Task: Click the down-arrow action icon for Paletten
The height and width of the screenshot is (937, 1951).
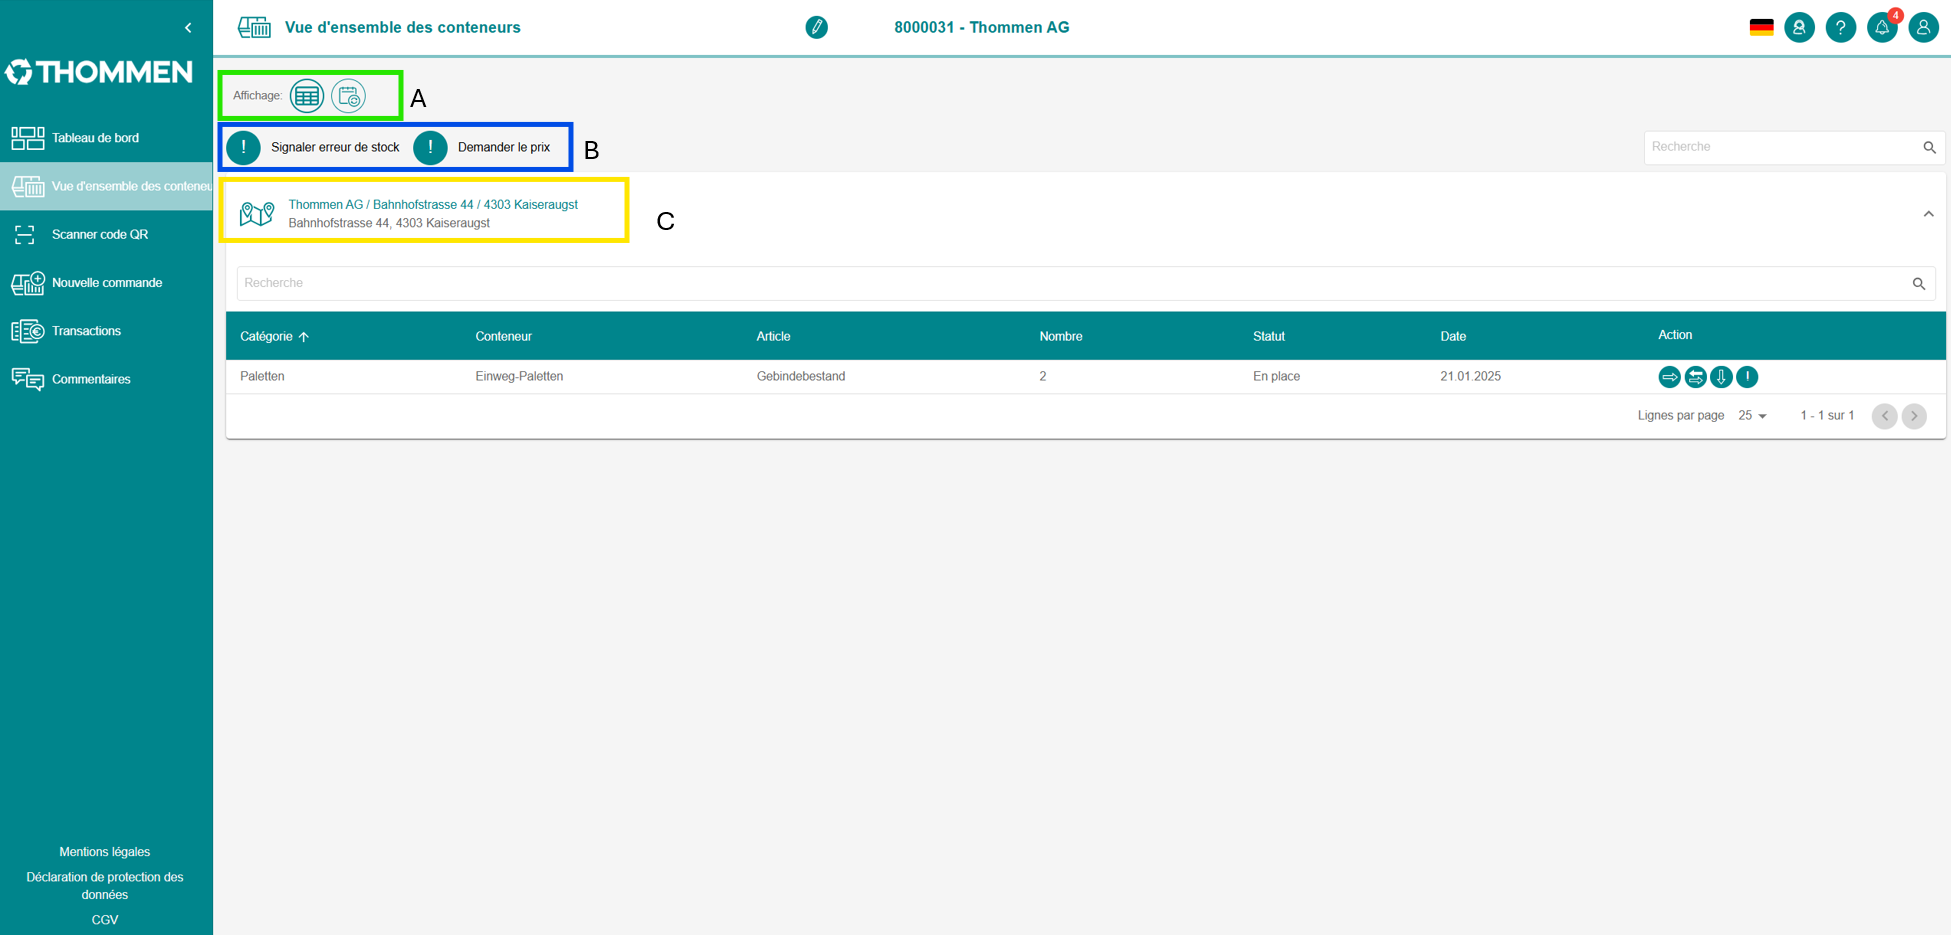Action: tap(1721, 377)
